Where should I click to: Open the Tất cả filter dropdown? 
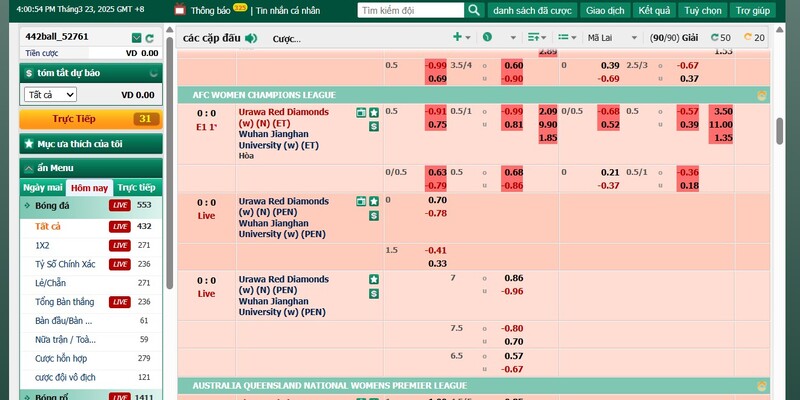[x=50, y=94]
